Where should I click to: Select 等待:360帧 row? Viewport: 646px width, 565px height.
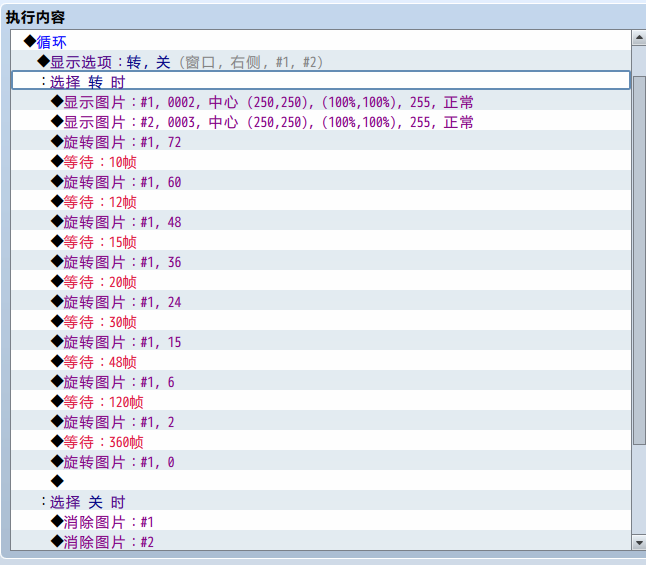point(321,441)
